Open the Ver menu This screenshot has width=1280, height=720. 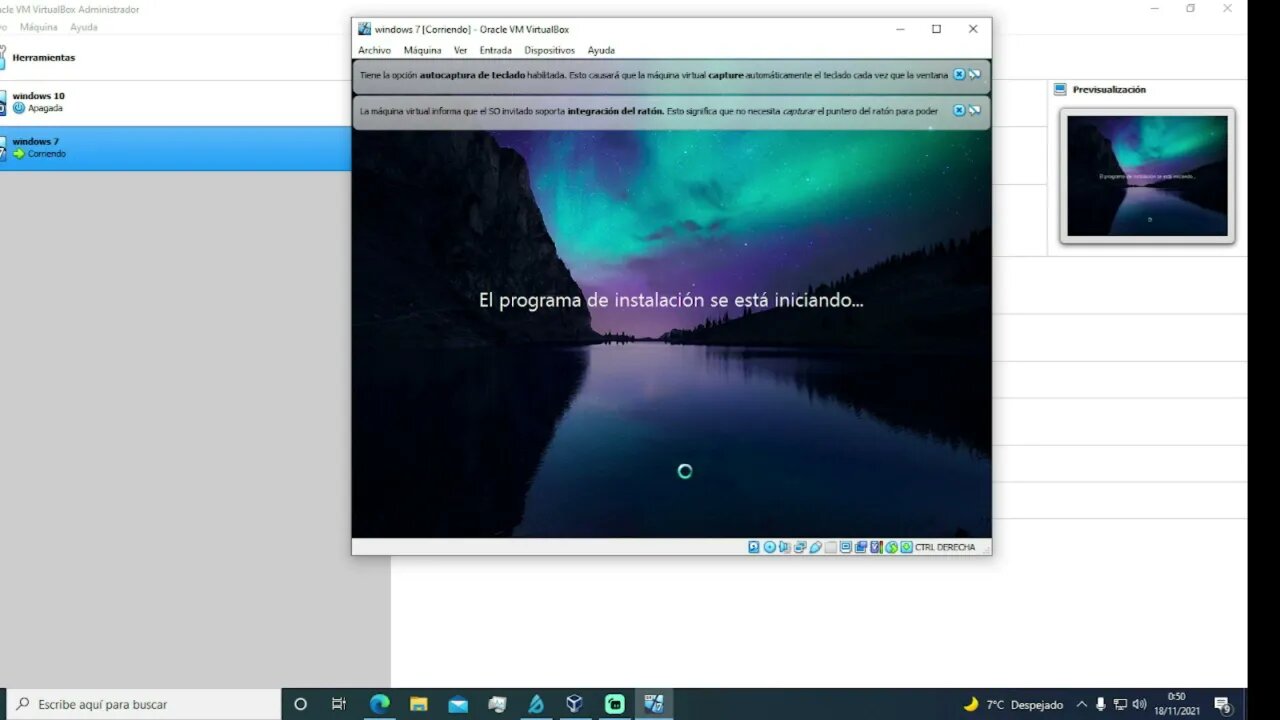pyautogui.click(x=460, y=50)
